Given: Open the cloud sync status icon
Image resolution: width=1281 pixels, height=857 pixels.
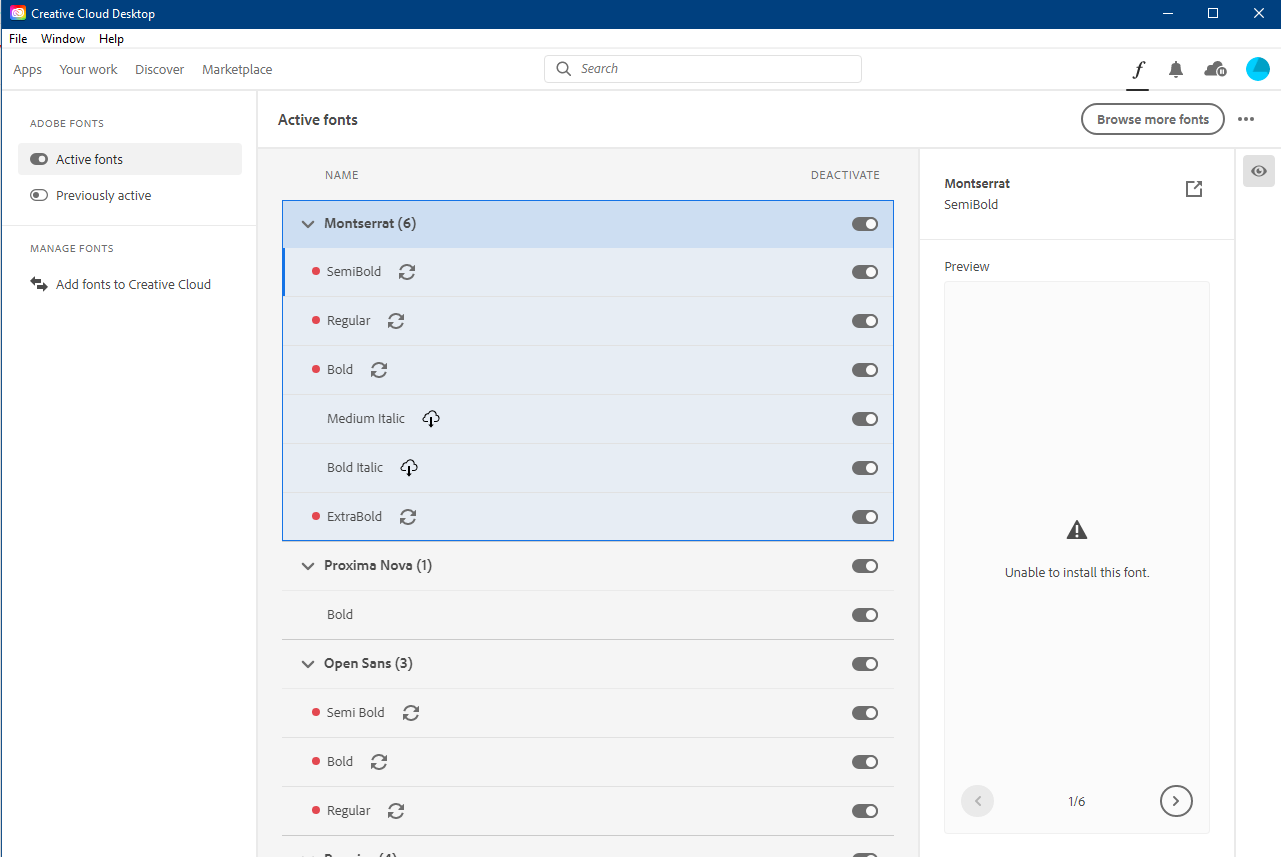Looking at the screenshot, I should 1215,69.
